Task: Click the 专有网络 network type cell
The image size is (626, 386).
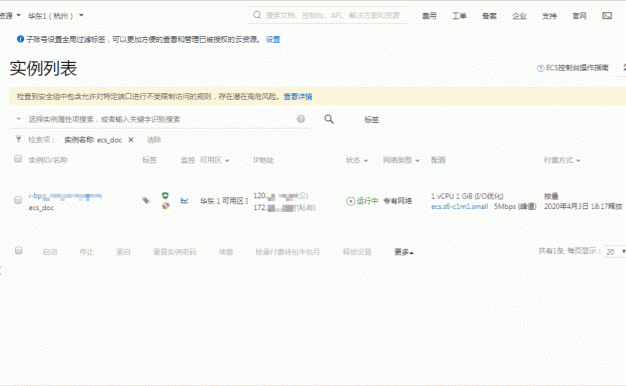Action: [398, 201]
